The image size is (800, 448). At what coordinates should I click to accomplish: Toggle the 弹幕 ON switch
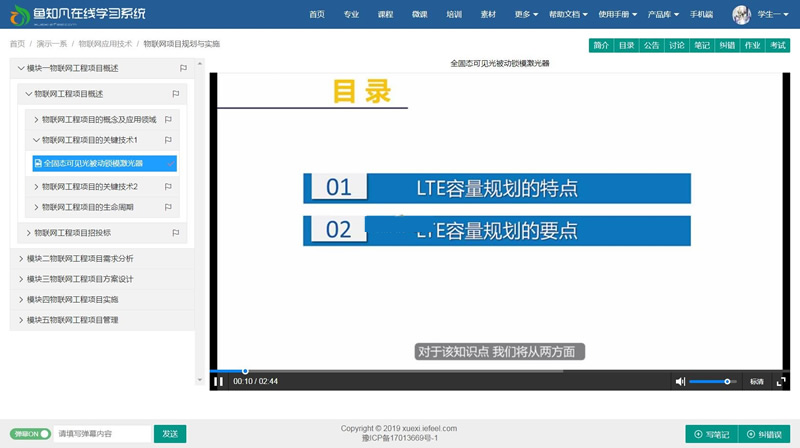tap(30, 434)
